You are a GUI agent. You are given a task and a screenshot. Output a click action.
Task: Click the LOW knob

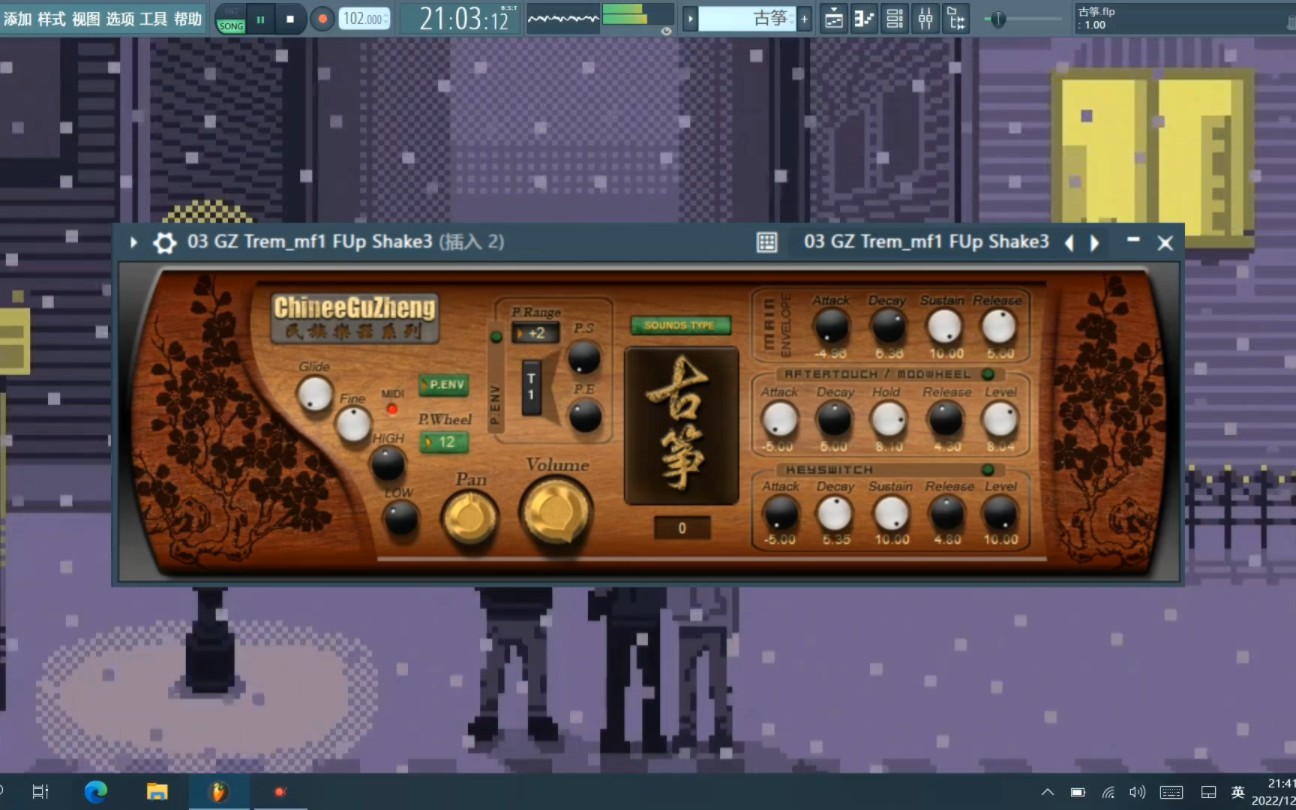tap(401, 517)
